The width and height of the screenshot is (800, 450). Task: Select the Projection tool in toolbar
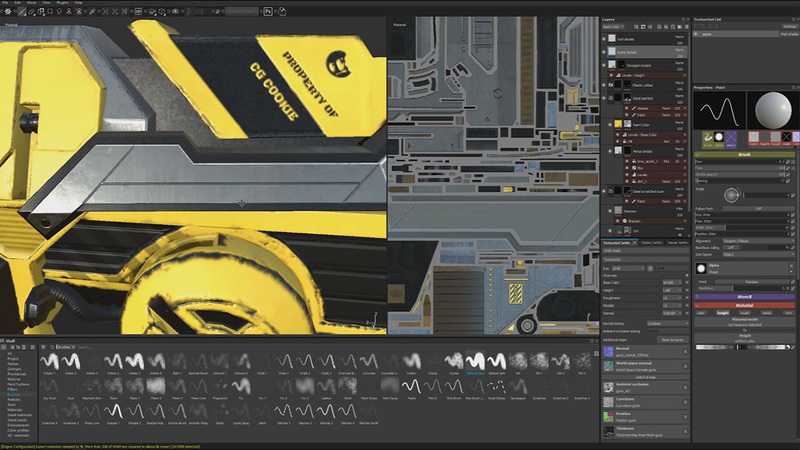coord(41,11)
